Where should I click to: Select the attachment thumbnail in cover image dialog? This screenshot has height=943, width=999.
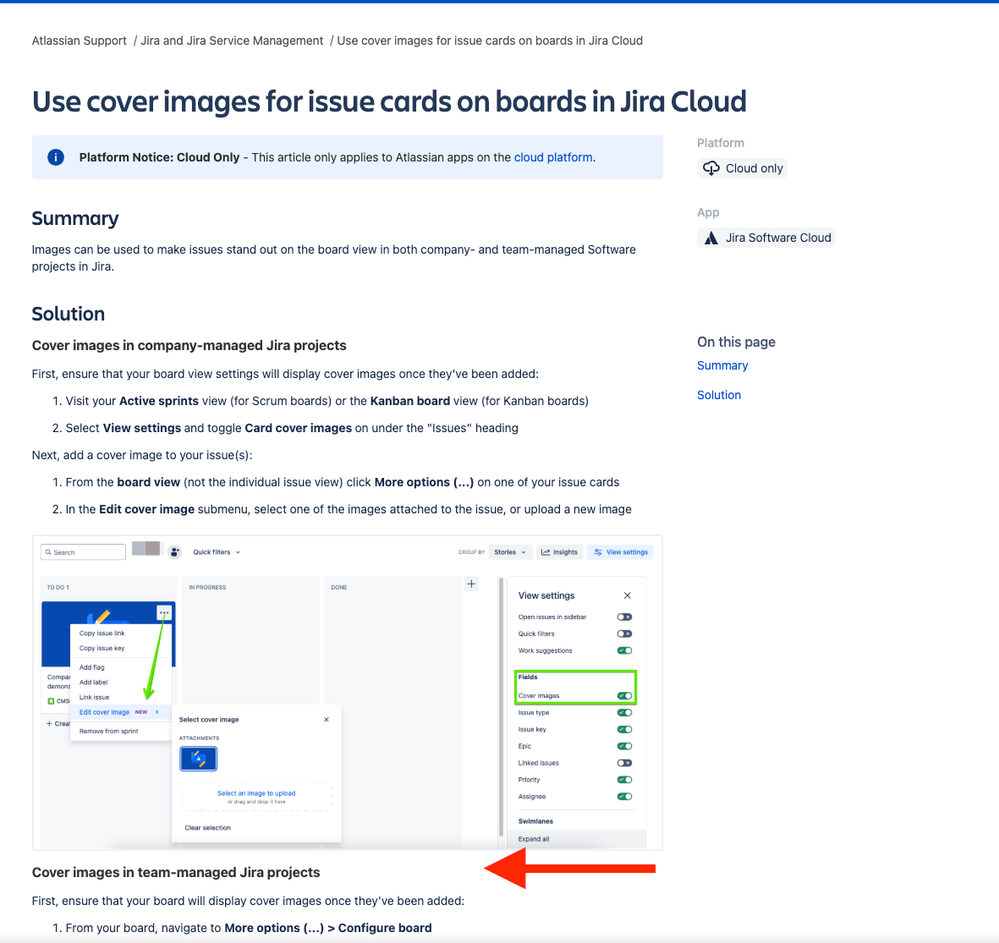tap(198, 759)
